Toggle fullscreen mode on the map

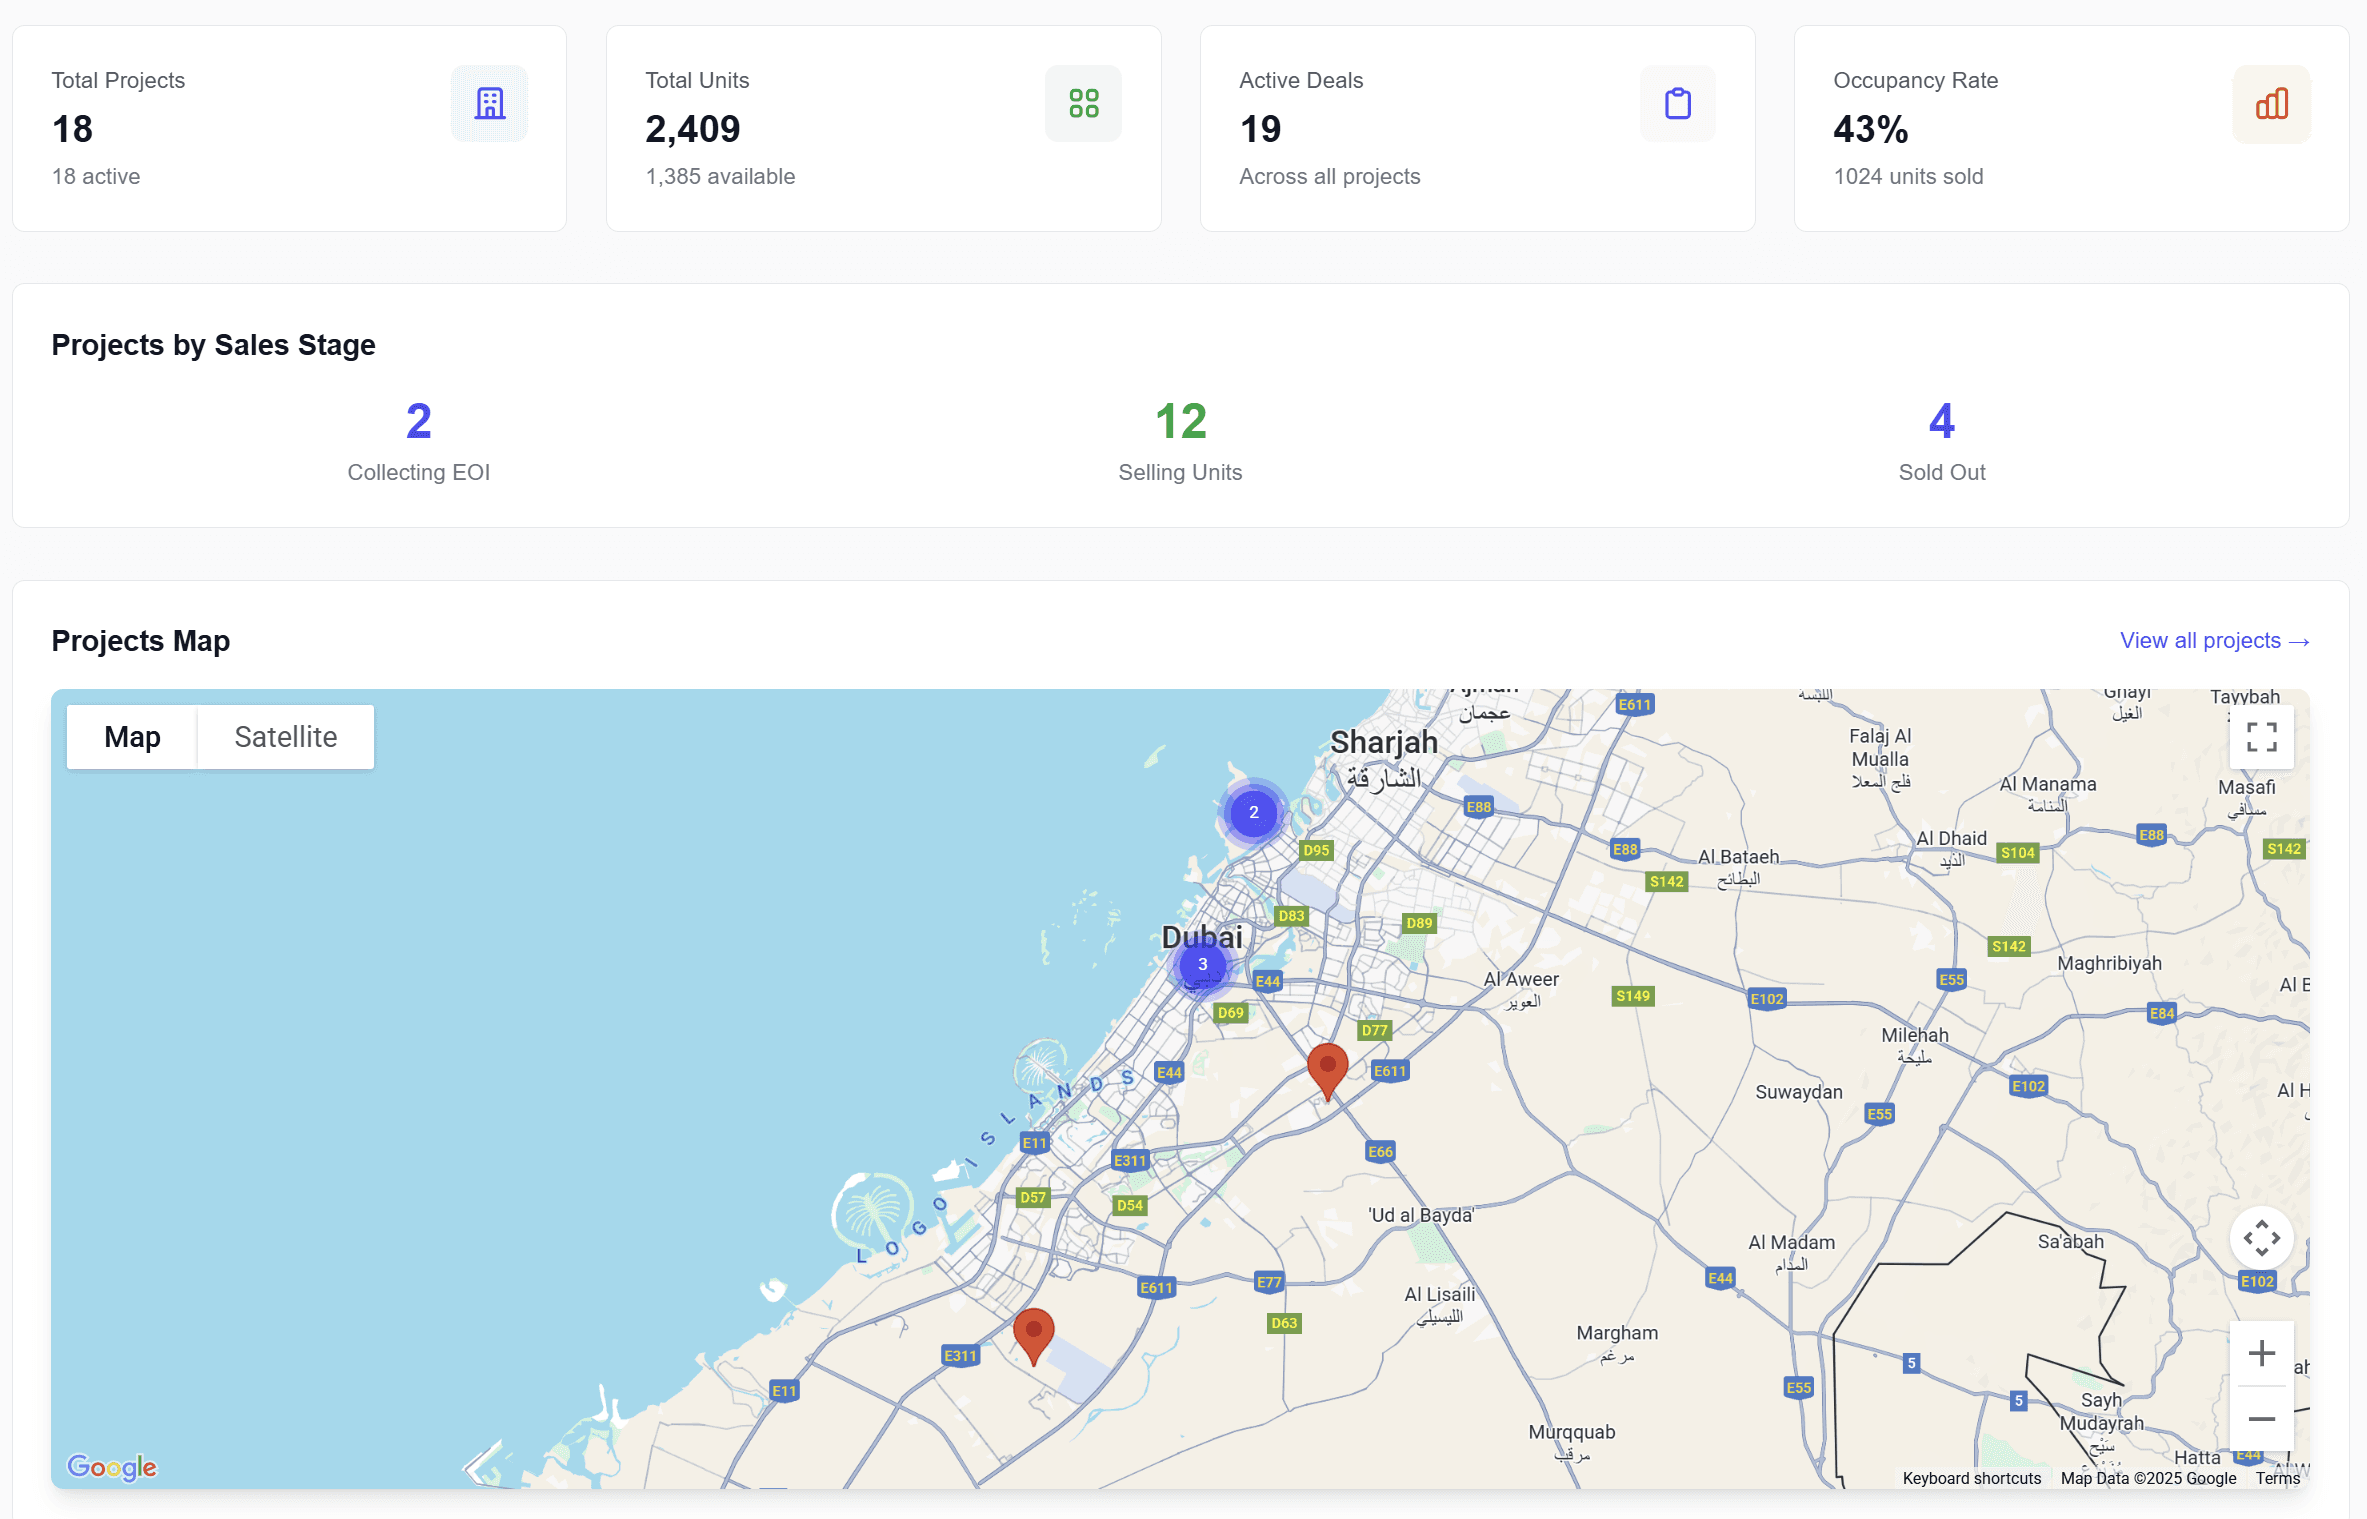tap(2261, 737)
